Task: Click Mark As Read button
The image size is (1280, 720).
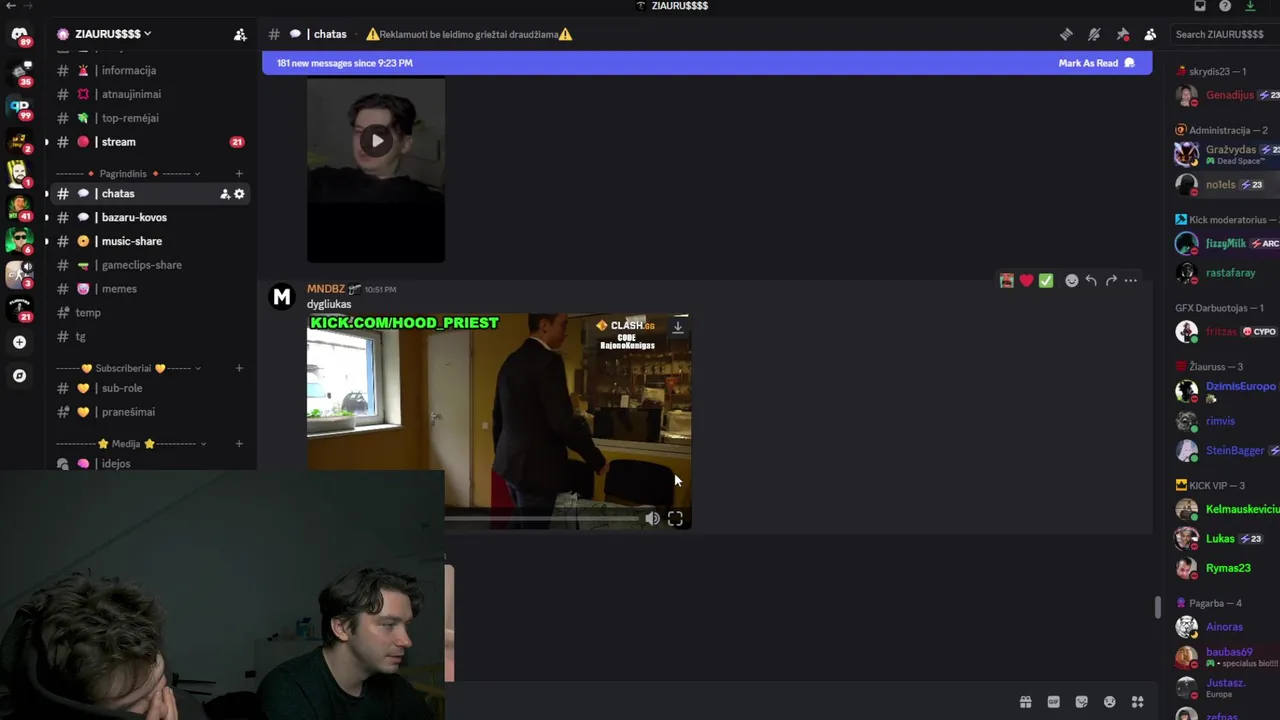Action: pyautogui.click(x=1096, y=63)
